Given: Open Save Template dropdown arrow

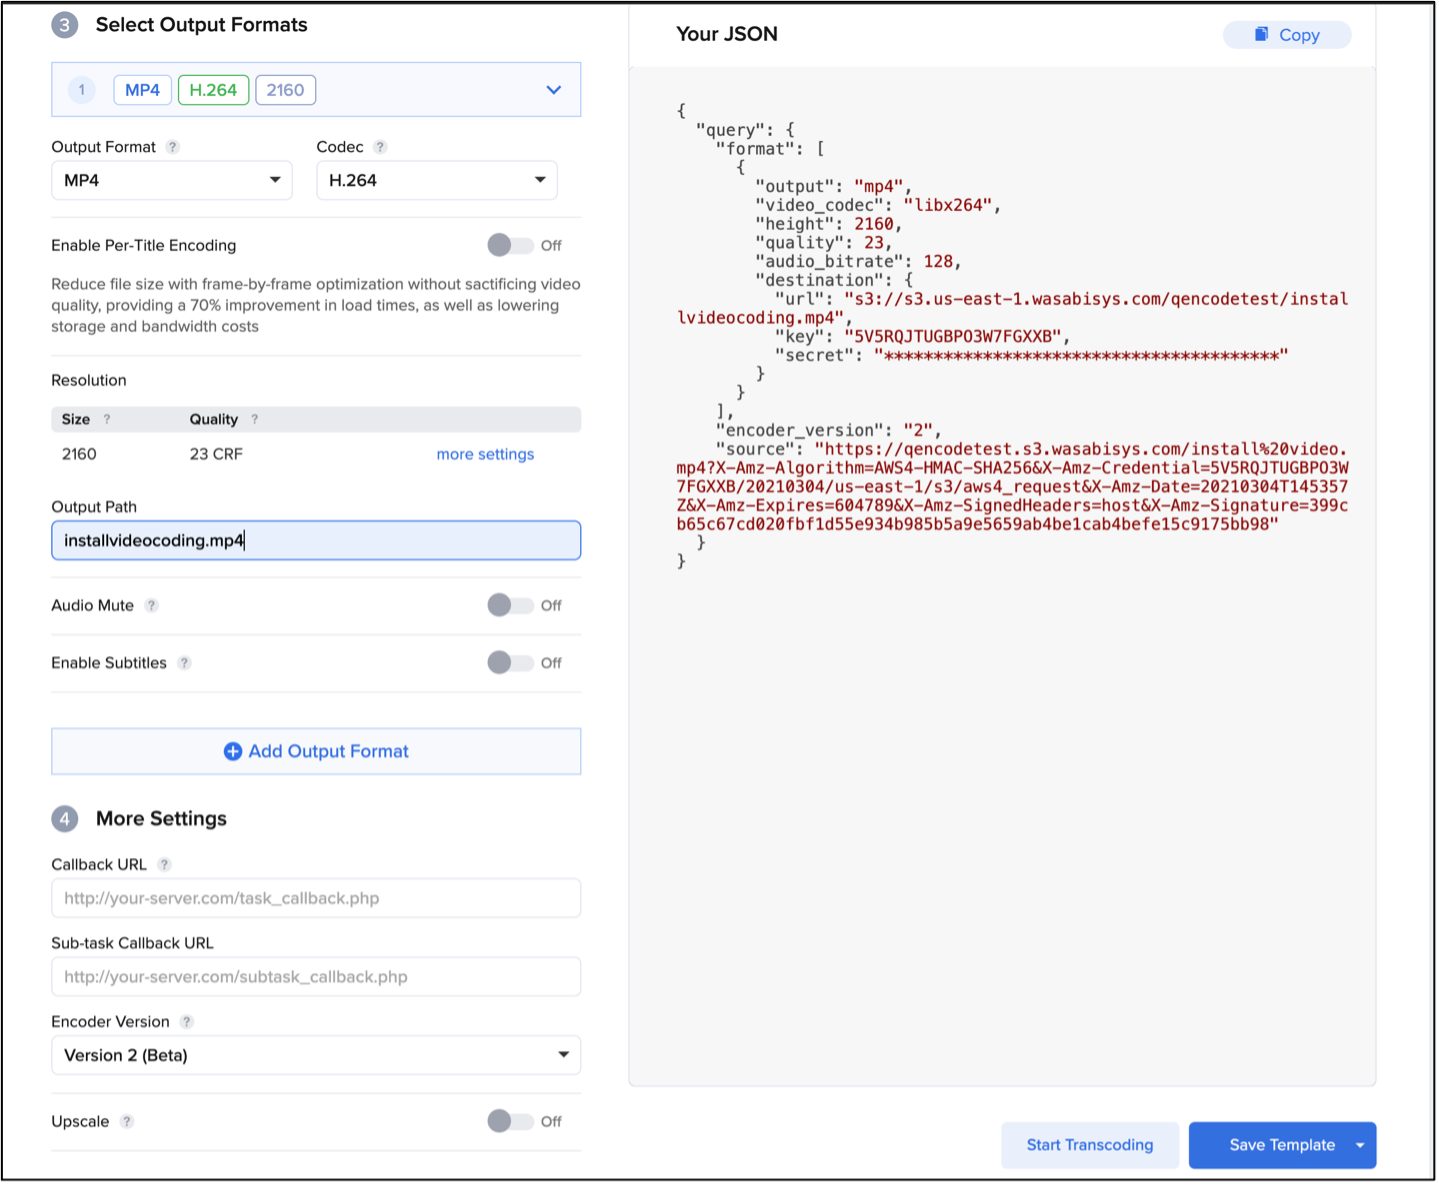Looking at the screenshot, I should tap(1361, 1146).
